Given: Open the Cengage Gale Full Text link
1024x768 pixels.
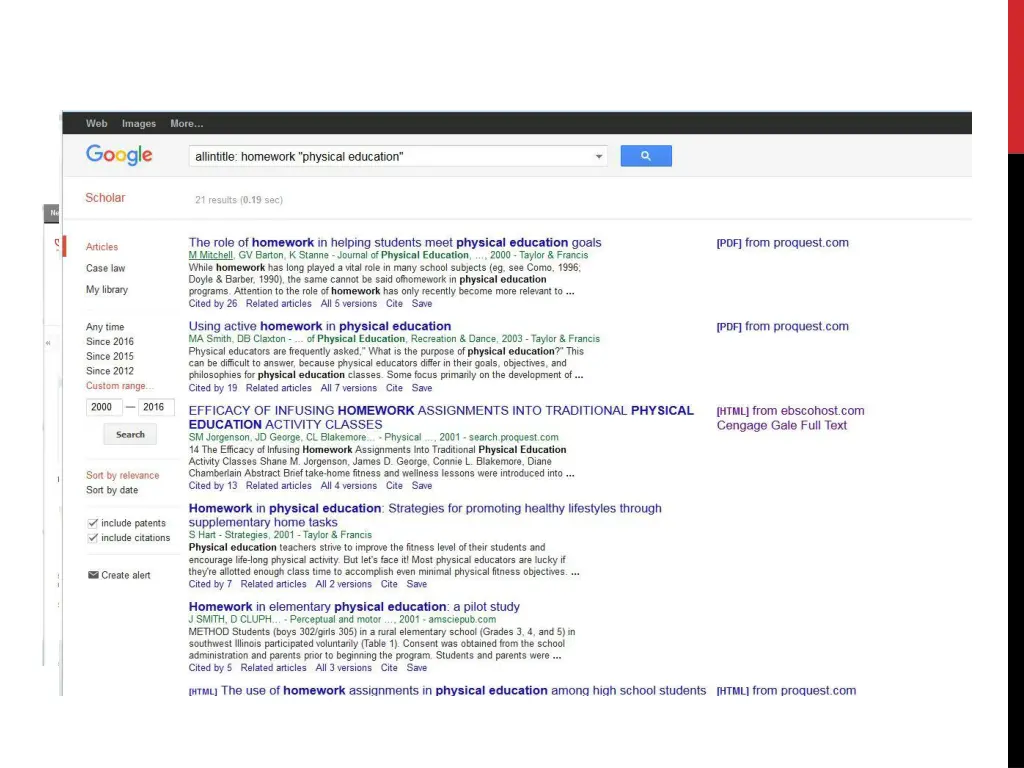Looking at the screenshot, I should (782, 426).
